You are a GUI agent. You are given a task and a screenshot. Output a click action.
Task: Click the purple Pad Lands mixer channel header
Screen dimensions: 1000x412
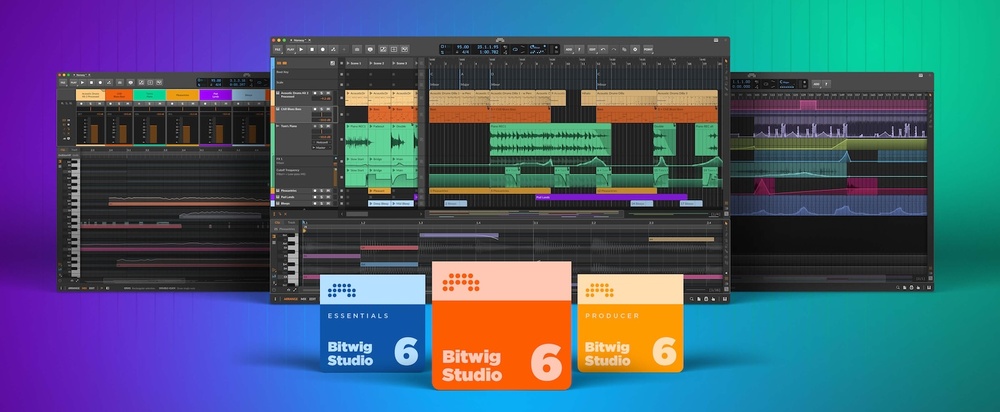pyautogui.click(x=215, y=95)
